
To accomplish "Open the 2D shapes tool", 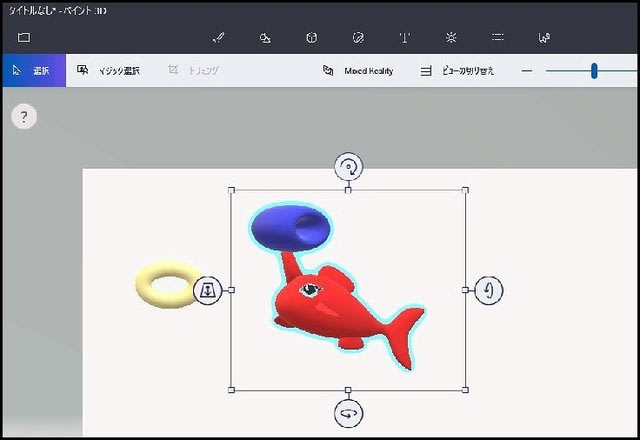I will pos(265,38).
